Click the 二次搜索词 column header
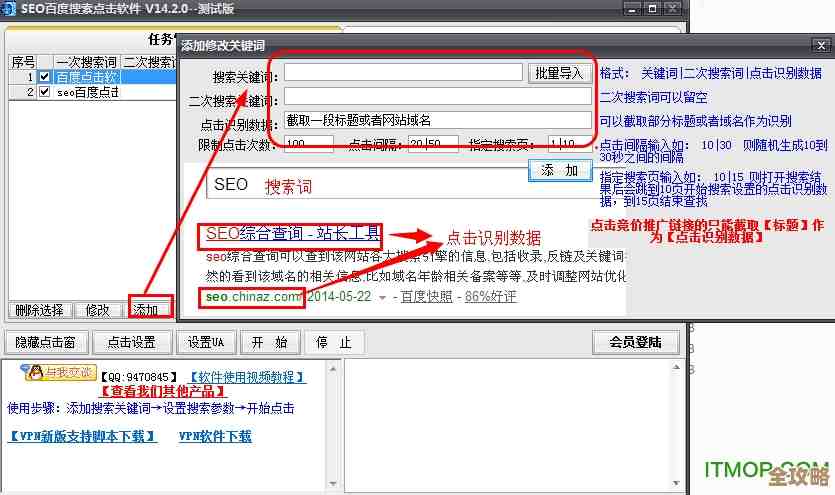 pyautogui.click(x=149, y=62)
